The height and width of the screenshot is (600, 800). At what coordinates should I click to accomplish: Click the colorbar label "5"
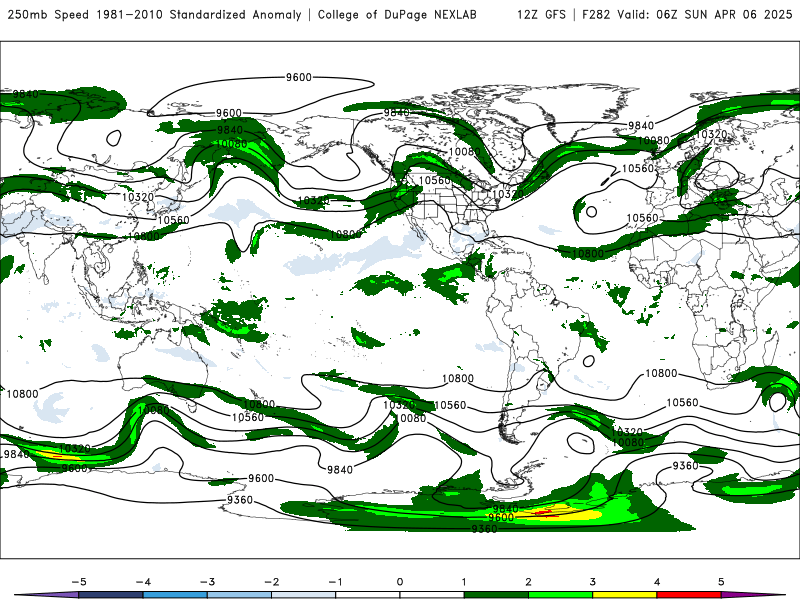[721, 582]
